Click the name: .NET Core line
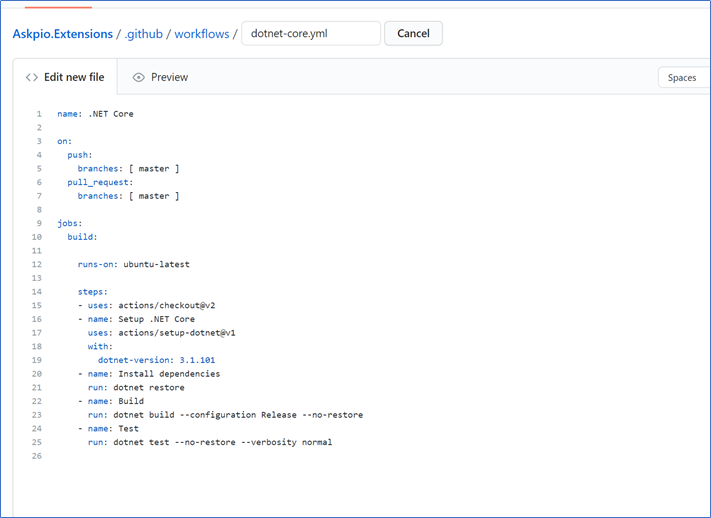This screenshot has height=518, width=711. tap(95, 114)
